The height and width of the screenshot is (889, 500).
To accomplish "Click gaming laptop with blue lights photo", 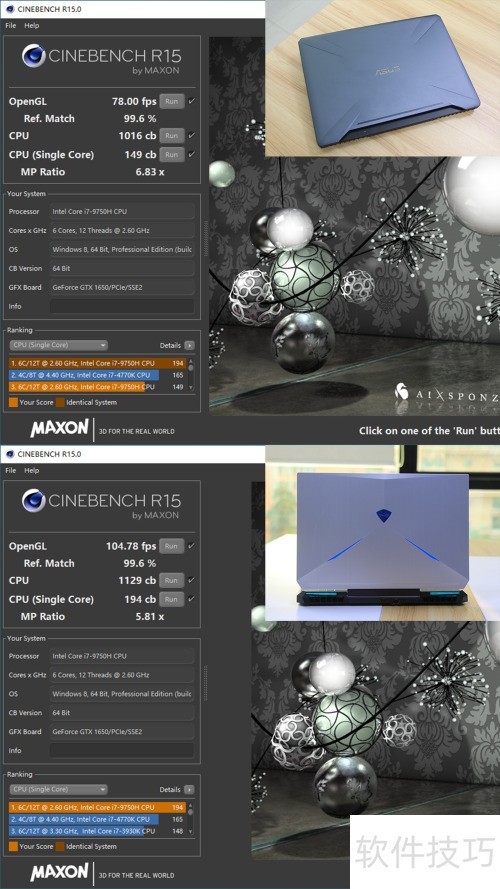I will pos(383,533).
